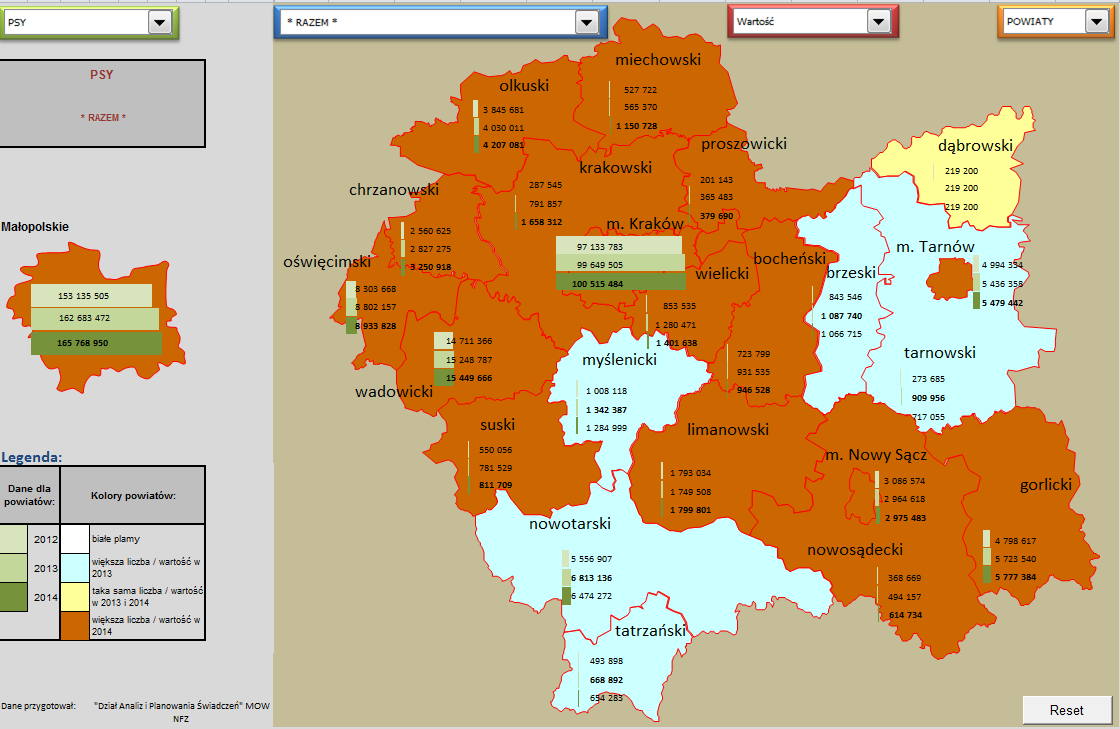1120x729 pixels.
Task: Click the 'Kolory powiatów:' legend header
Action: (x=133, y=496)
